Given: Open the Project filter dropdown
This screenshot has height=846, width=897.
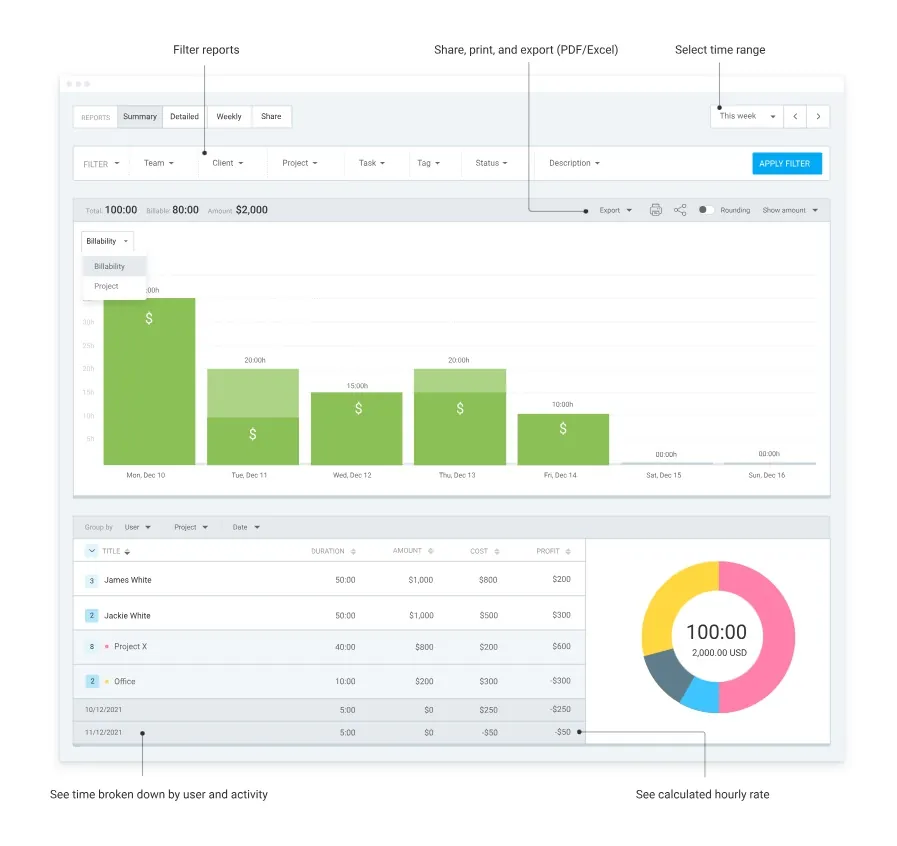Looking at the screenshot, I should point(300,163).
